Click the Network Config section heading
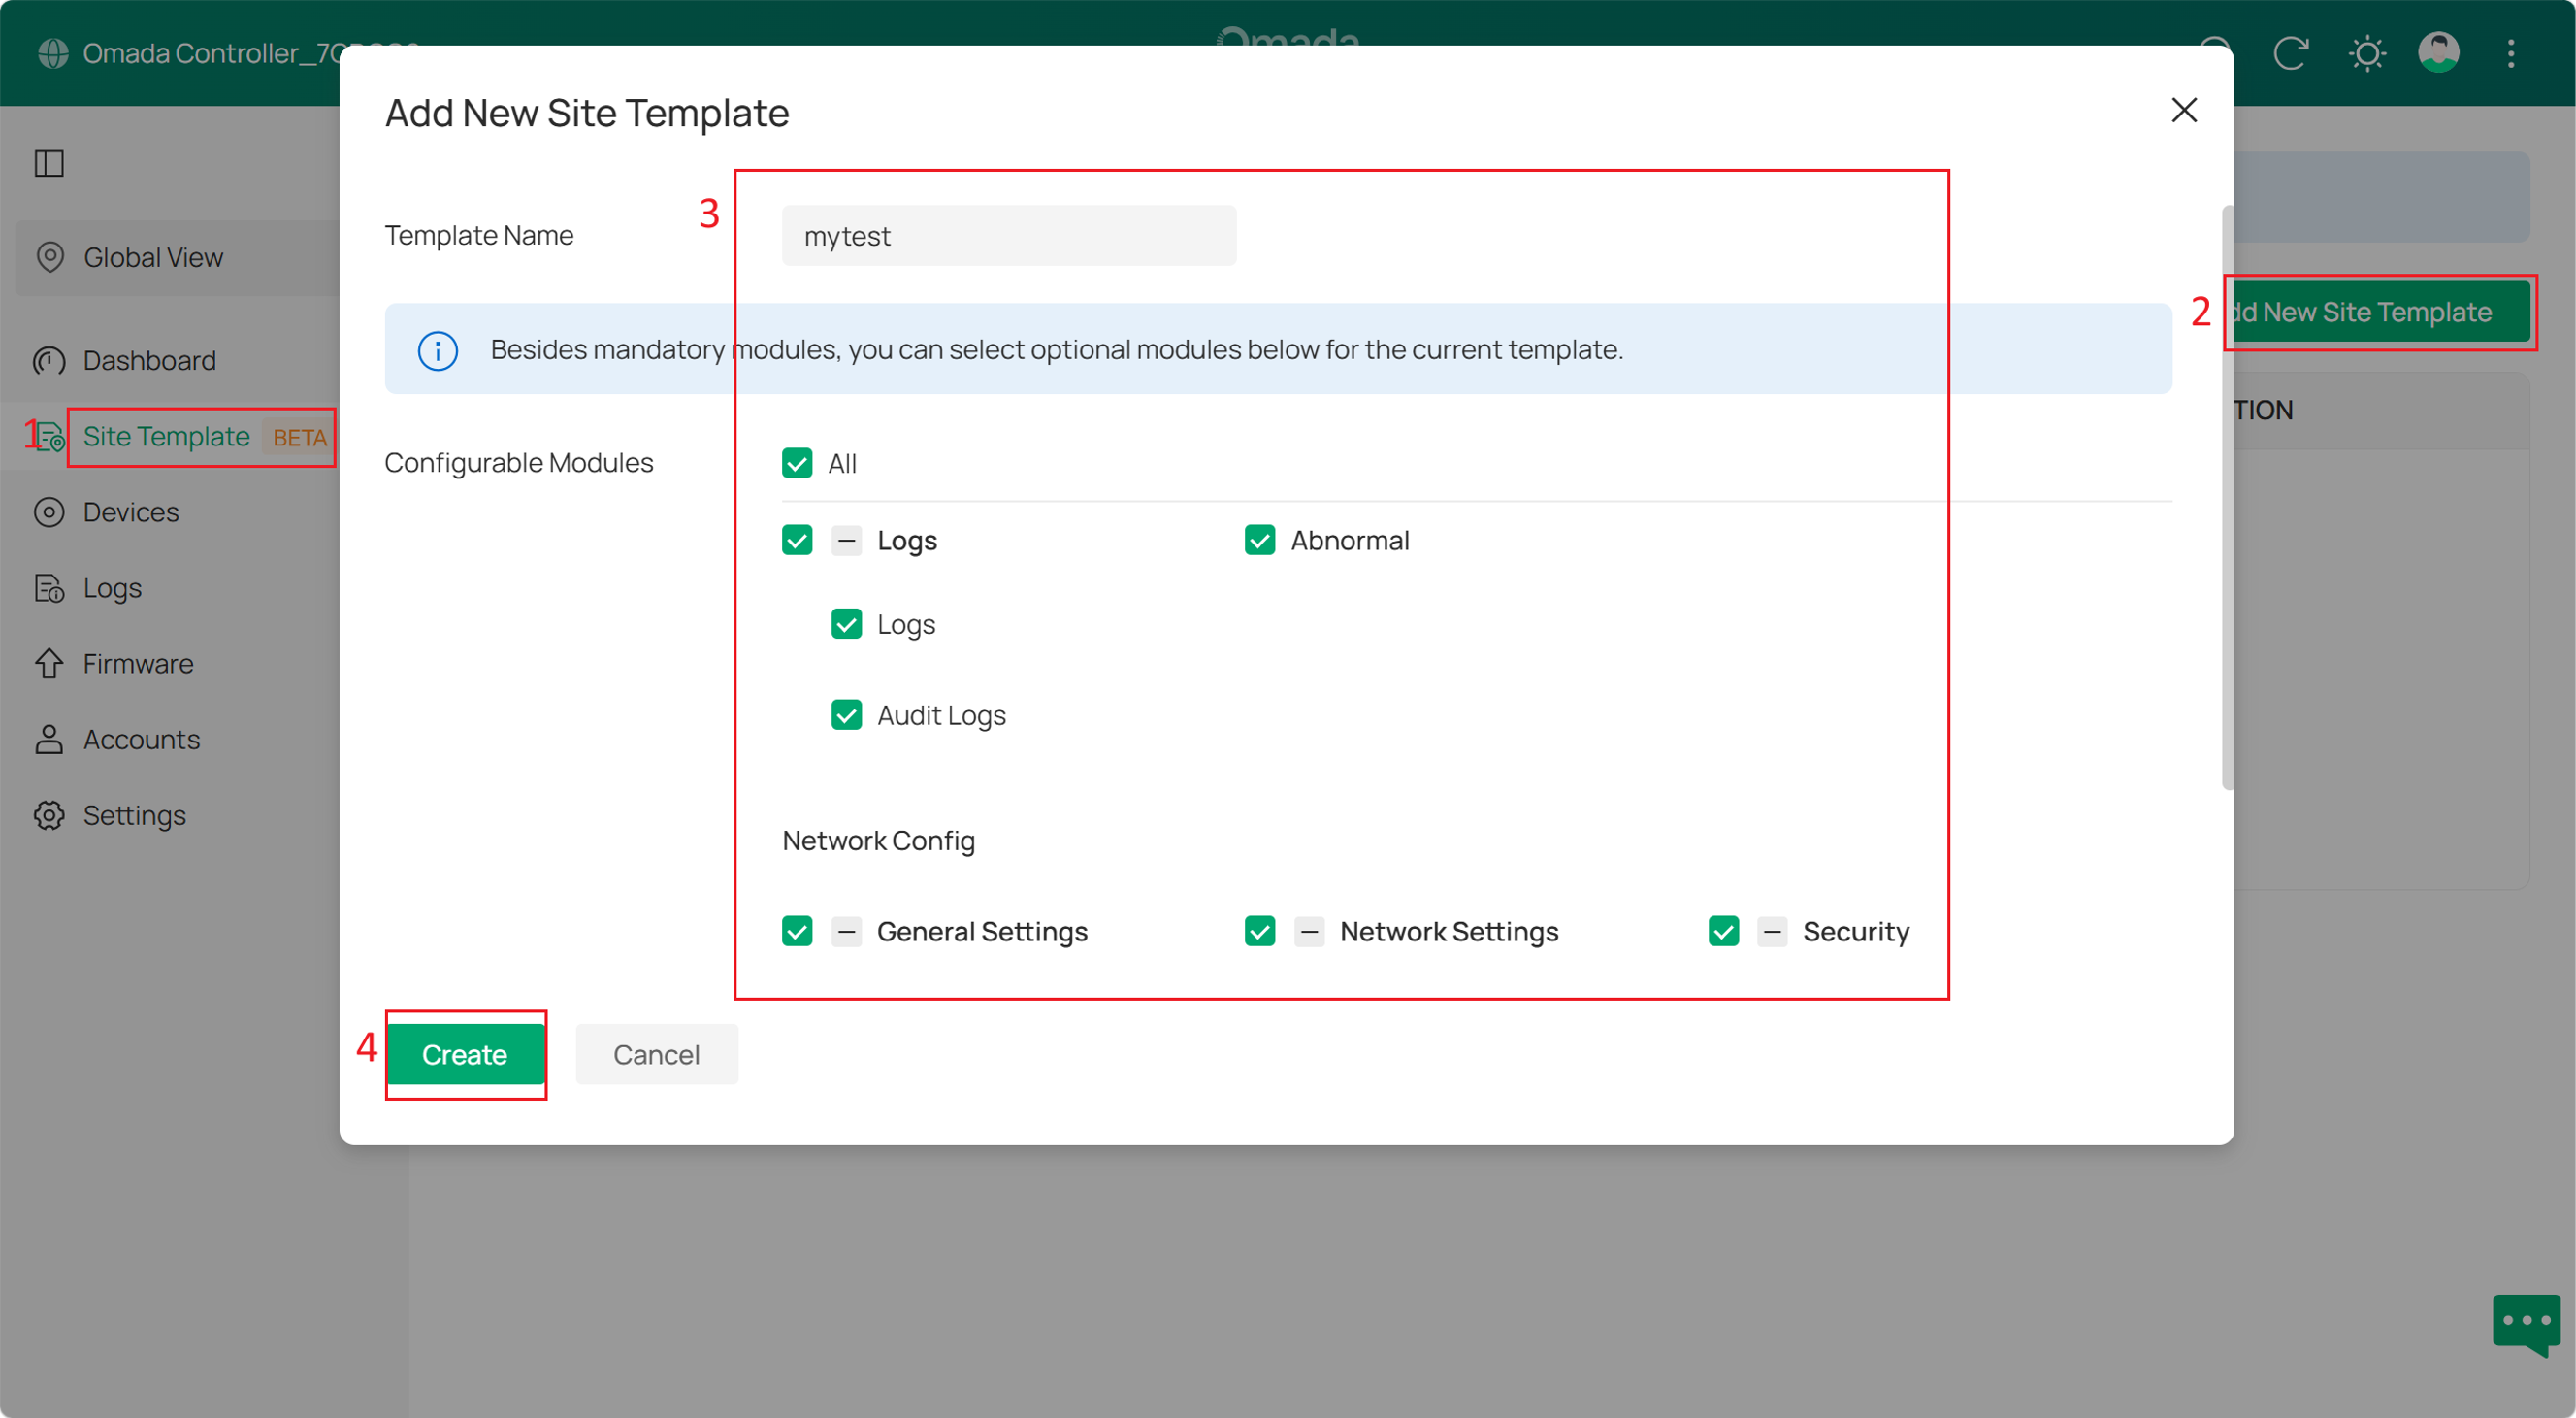Viewport: 2576px width, 1418px height. tap(878, 840)
